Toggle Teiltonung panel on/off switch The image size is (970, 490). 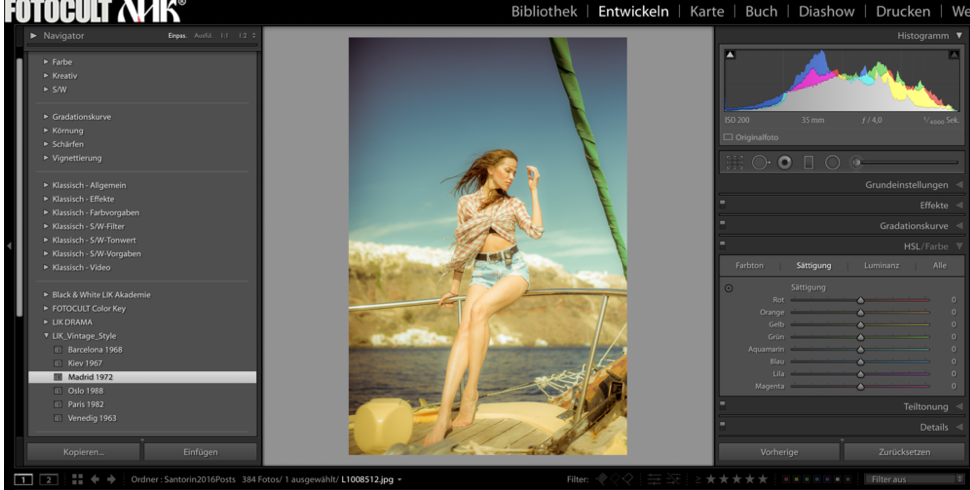pos(723,403)
